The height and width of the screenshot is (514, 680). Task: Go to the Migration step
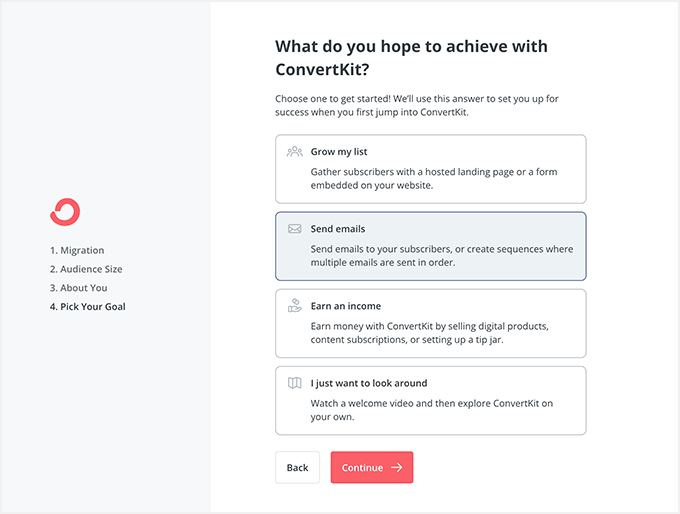tap(77, 250)
